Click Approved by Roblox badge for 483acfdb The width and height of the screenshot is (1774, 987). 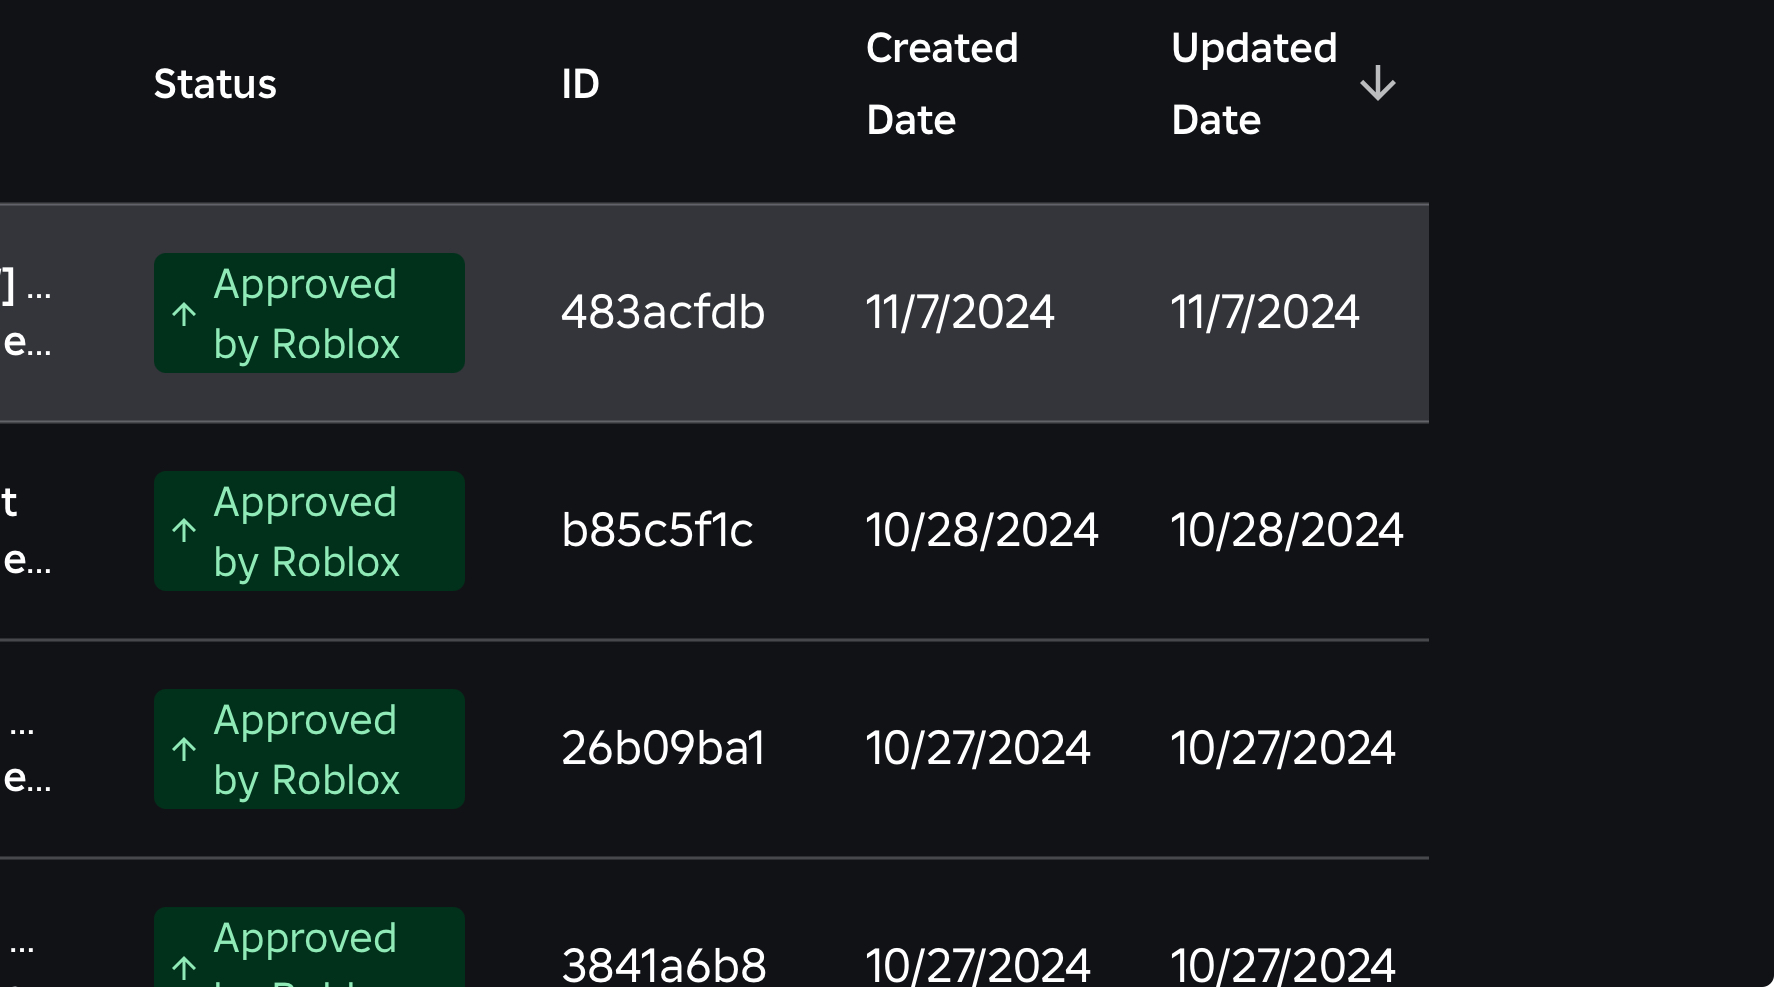pos(310,314)
